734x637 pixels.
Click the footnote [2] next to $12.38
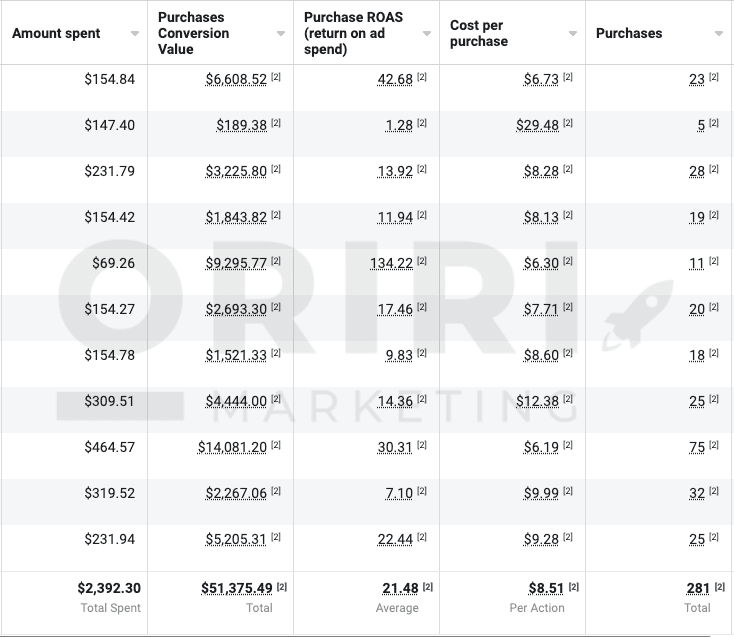coord(568,399)
